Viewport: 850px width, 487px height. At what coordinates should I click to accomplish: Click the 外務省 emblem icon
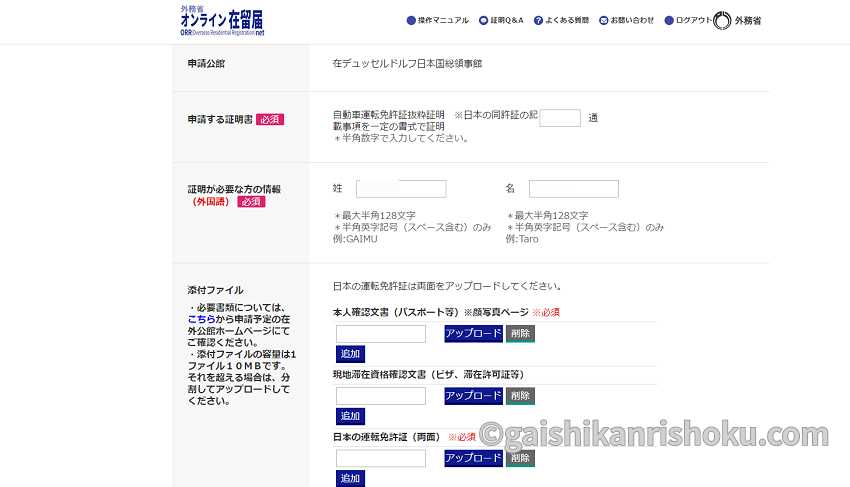[x=722, y=21]
